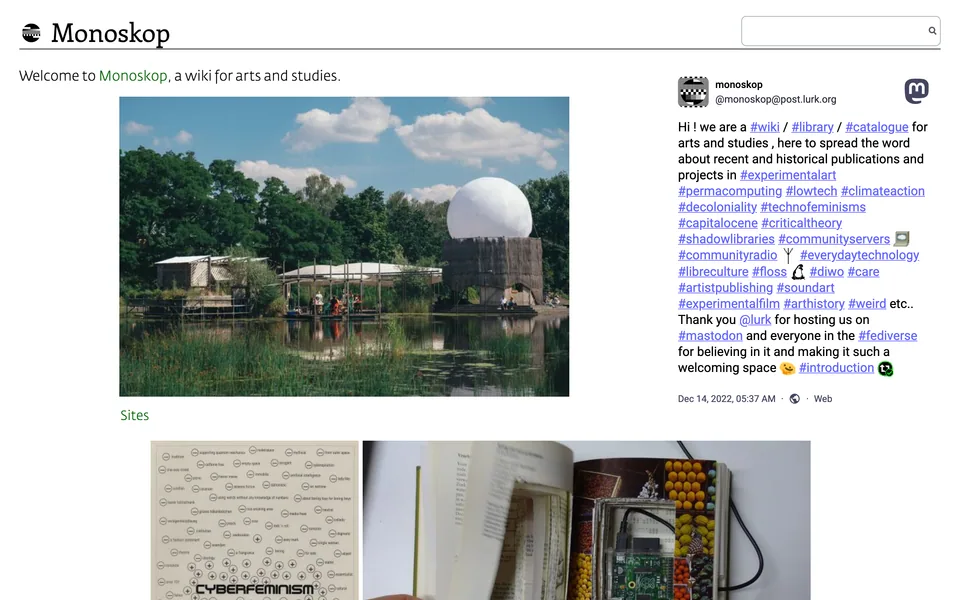Follow the #libreculture hashtag

pos(713,271)
